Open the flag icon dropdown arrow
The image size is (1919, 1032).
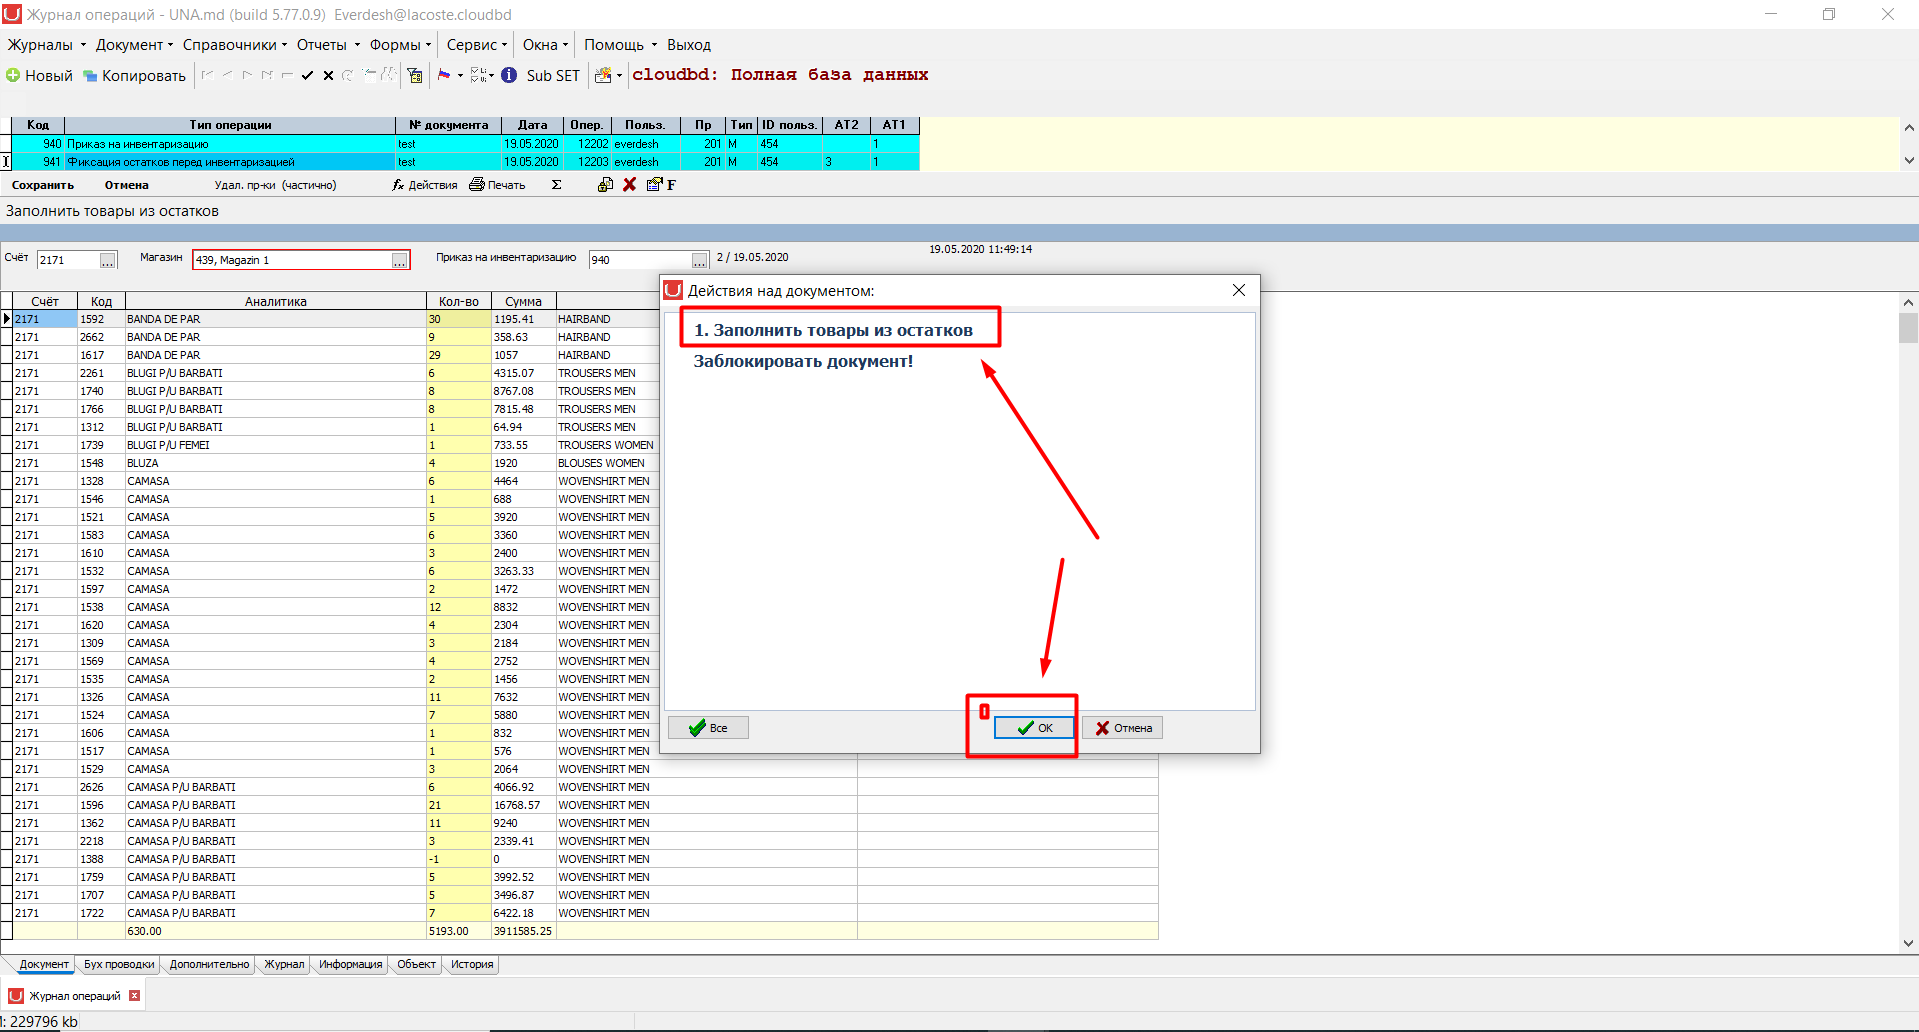[460, 76]
